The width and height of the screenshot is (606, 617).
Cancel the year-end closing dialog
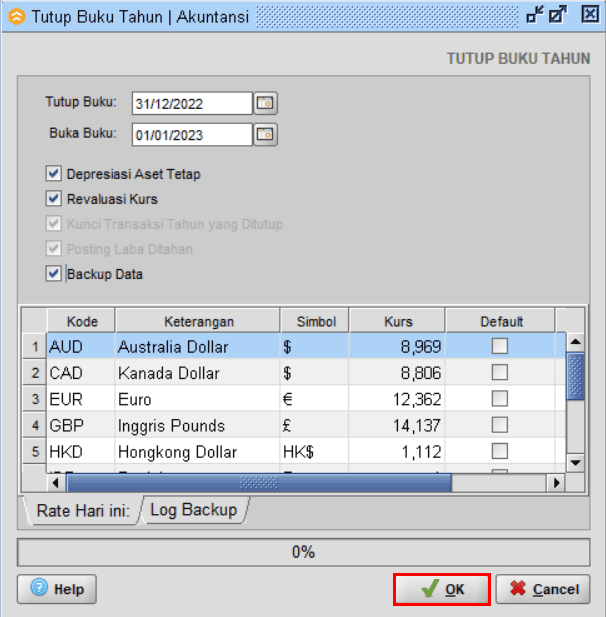coord(543,589)
